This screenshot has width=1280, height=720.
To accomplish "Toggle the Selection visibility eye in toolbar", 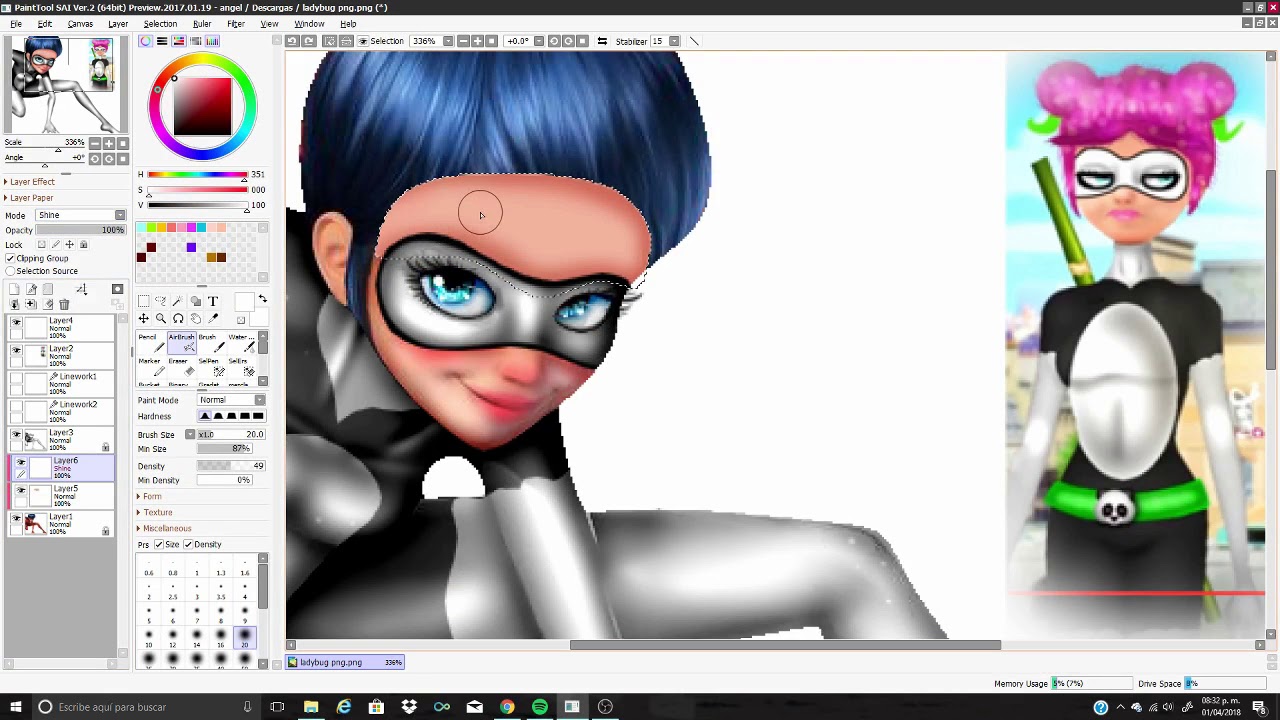I will click(x=363, y=41).
